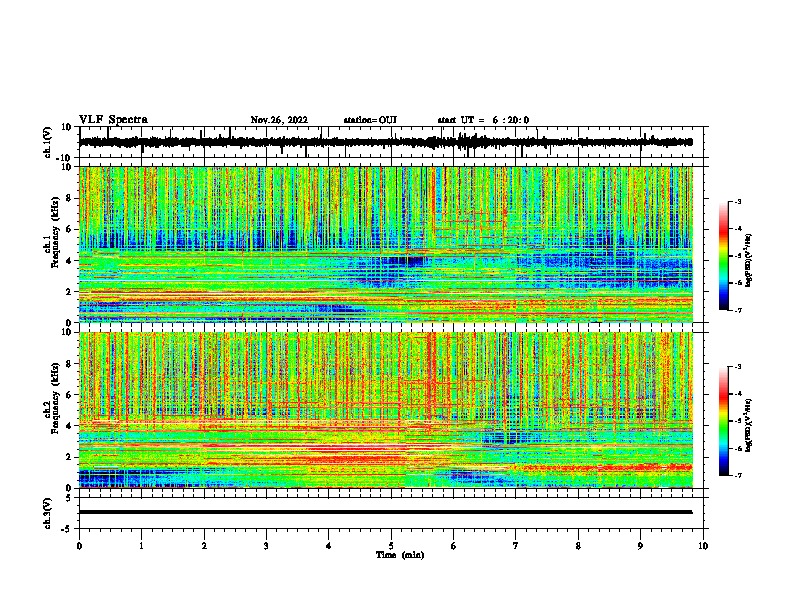Select the "start UT = 6:20:0" header text
Screen dimensions: 792x612
483,120
